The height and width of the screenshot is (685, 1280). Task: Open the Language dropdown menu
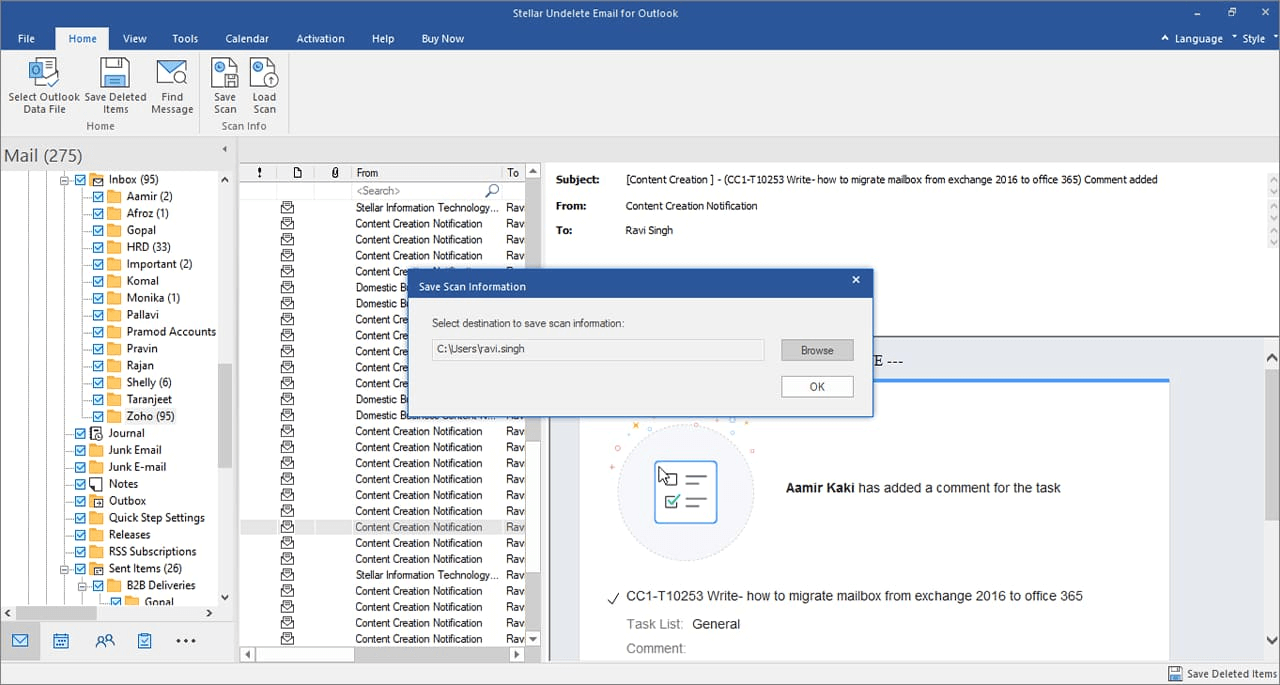(1198, 39)
